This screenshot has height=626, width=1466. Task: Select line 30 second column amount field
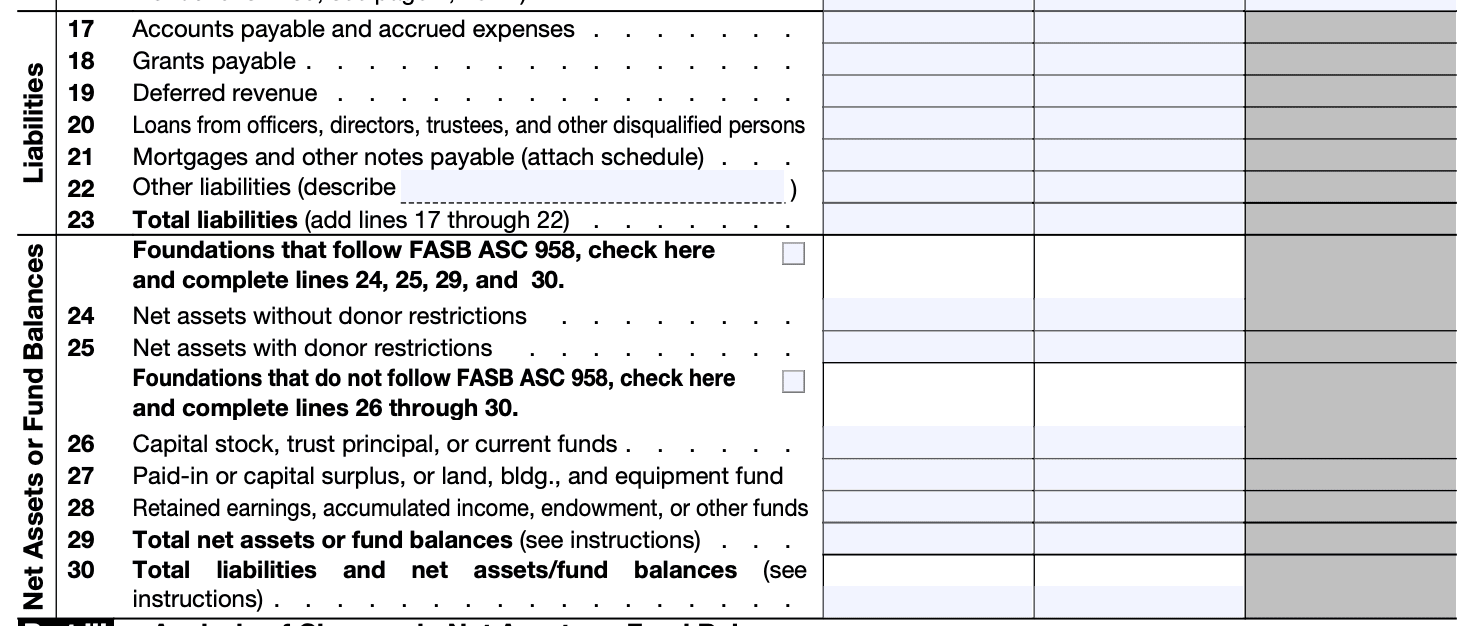[1139, 601]
